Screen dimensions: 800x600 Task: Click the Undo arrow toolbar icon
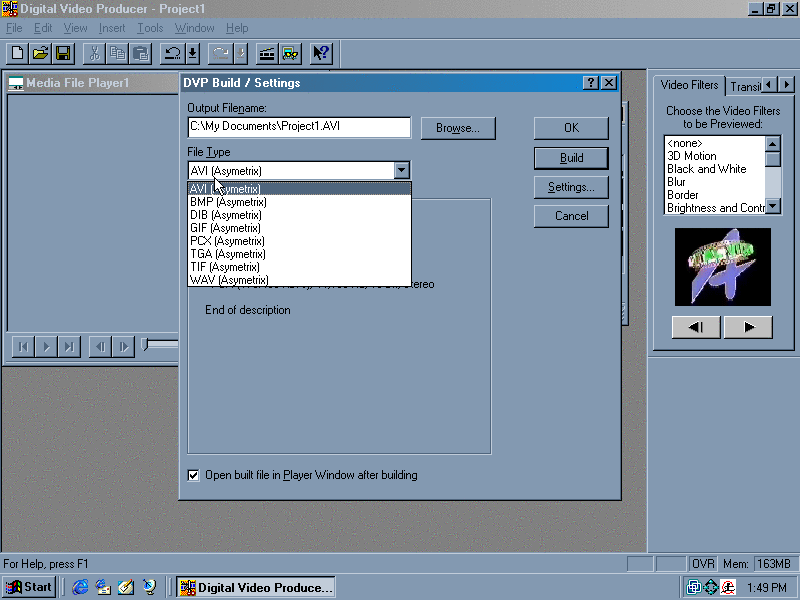[x=172, y=53]
